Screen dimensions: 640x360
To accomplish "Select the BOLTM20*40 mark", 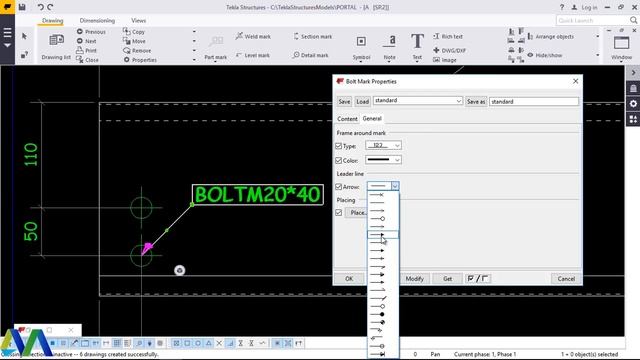I will pos(258,195).
